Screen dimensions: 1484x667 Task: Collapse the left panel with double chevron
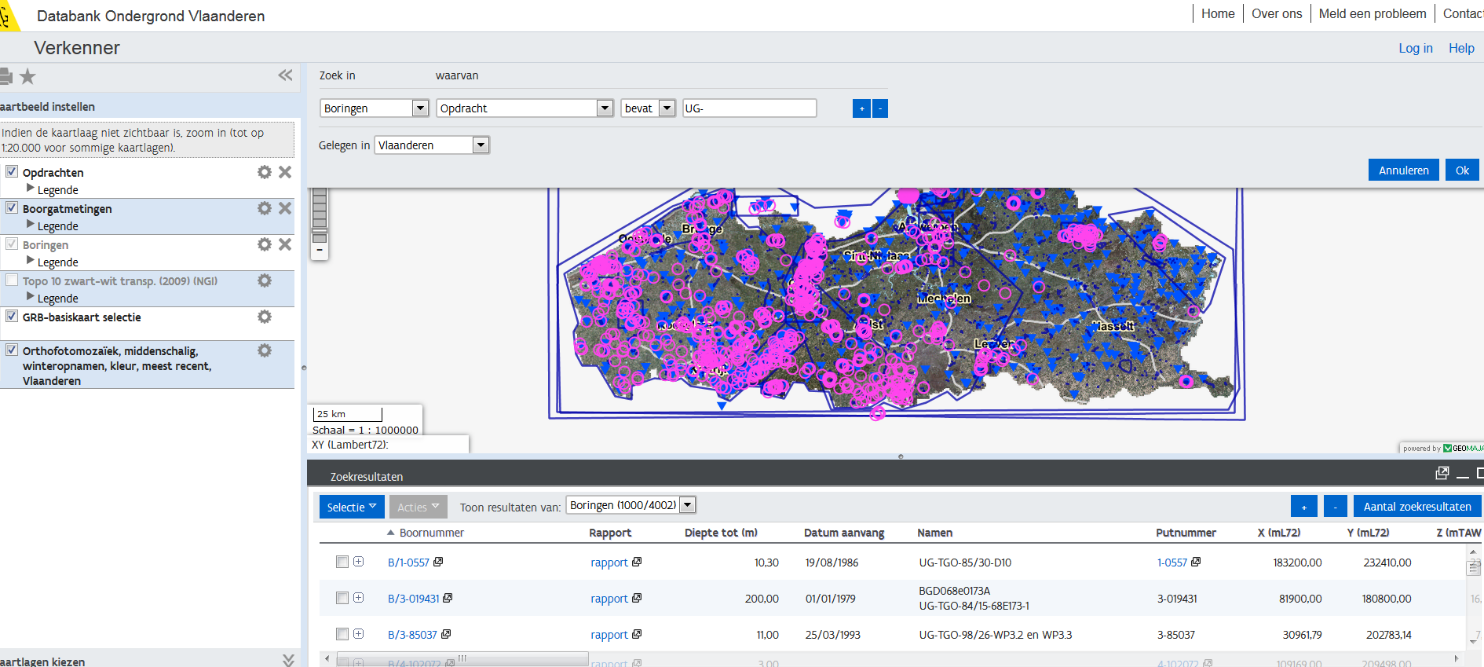coord(285,75)
